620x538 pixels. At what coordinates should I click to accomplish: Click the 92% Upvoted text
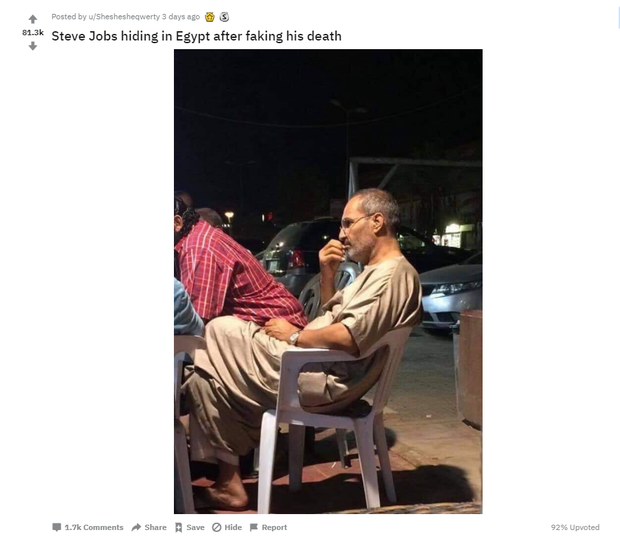[x=575, y=527]
